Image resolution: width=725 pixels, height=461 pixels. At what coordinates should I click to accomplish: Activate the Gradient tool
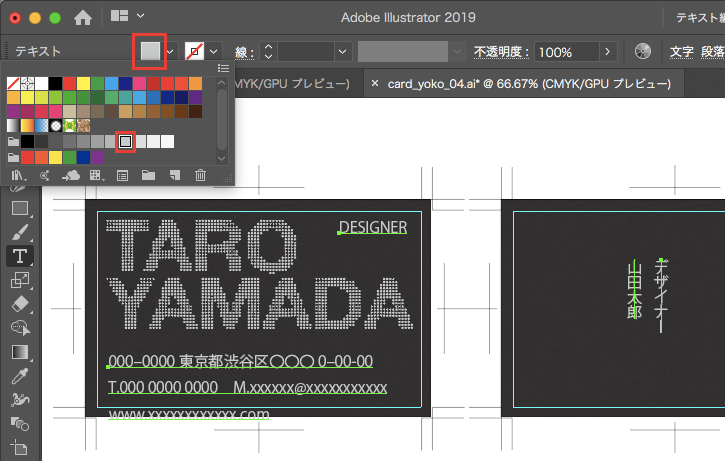click(x=19, y=352)
